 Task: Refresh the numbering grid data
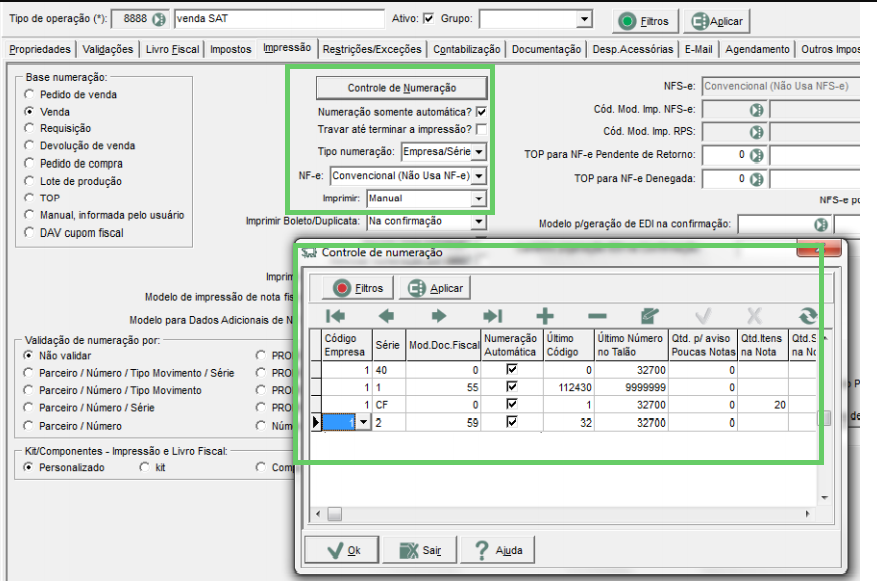[807, 316]
